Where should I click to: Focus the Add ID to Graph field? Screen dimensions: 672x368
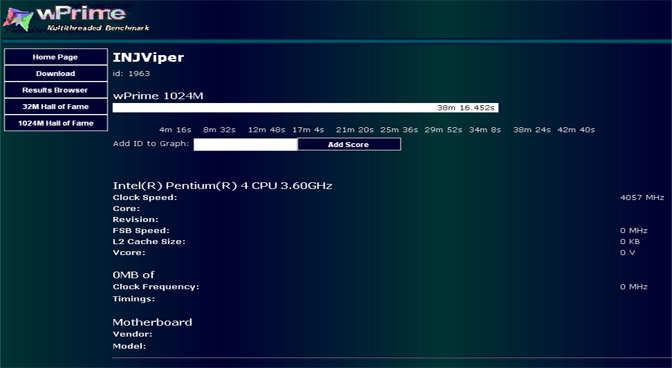click(245, 144)
